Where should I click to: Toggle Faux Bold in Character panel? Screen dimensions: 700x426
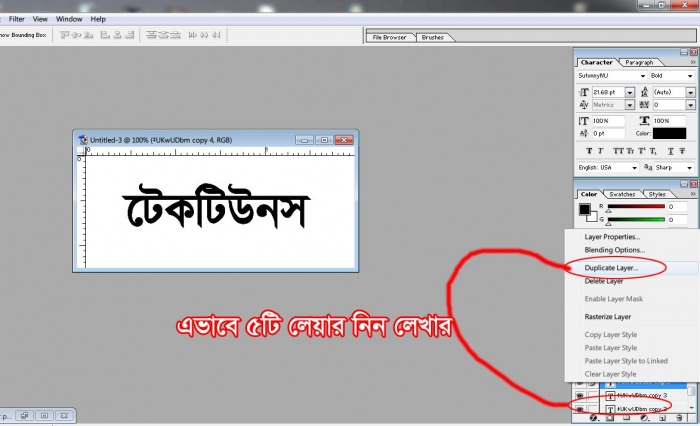(x=589, y=151)
